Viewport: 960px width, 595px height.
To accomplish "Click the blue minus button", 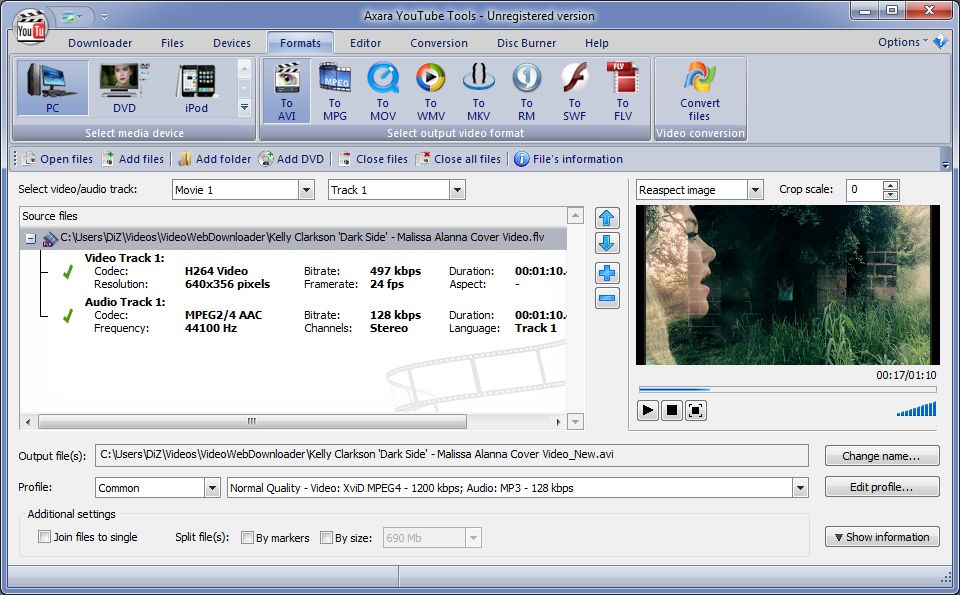I will coord(607,298).
